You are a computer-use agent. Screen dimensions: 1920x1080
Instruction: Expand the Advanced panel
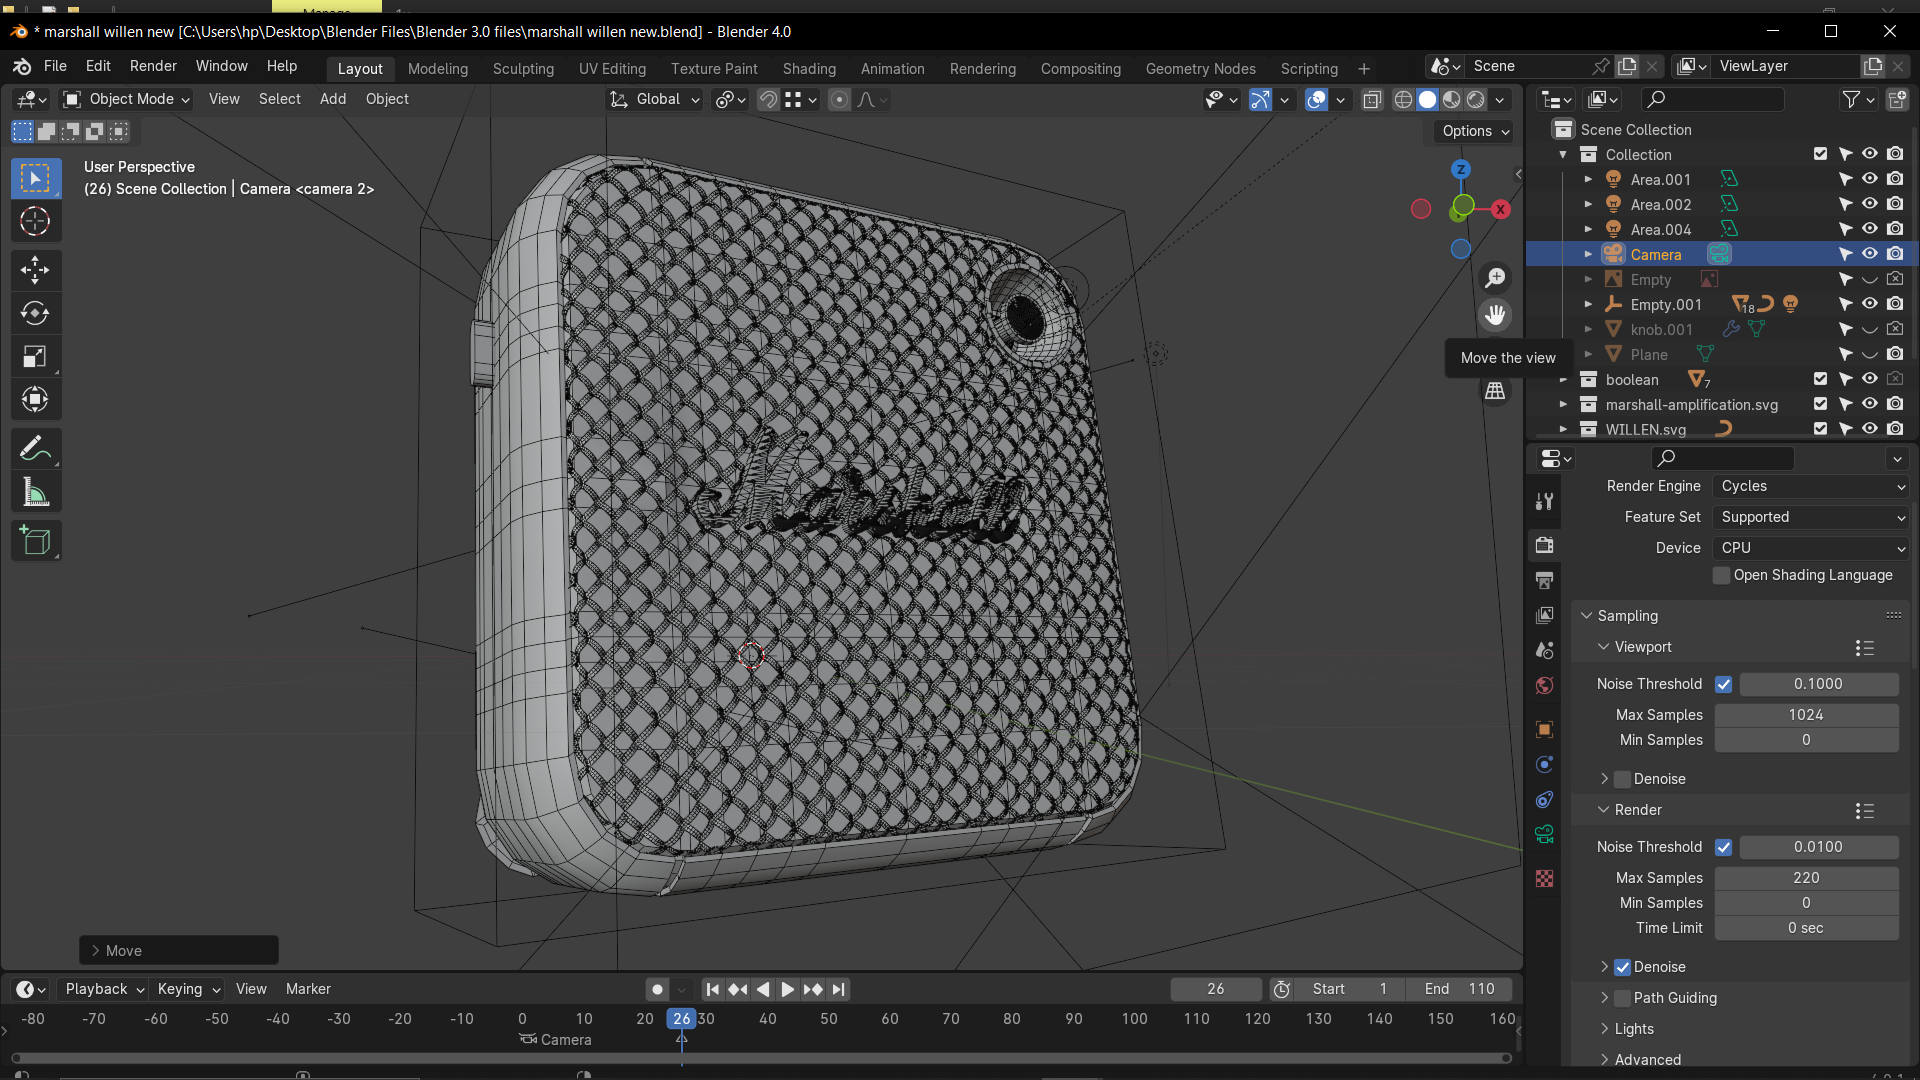click(1647, 1060)
